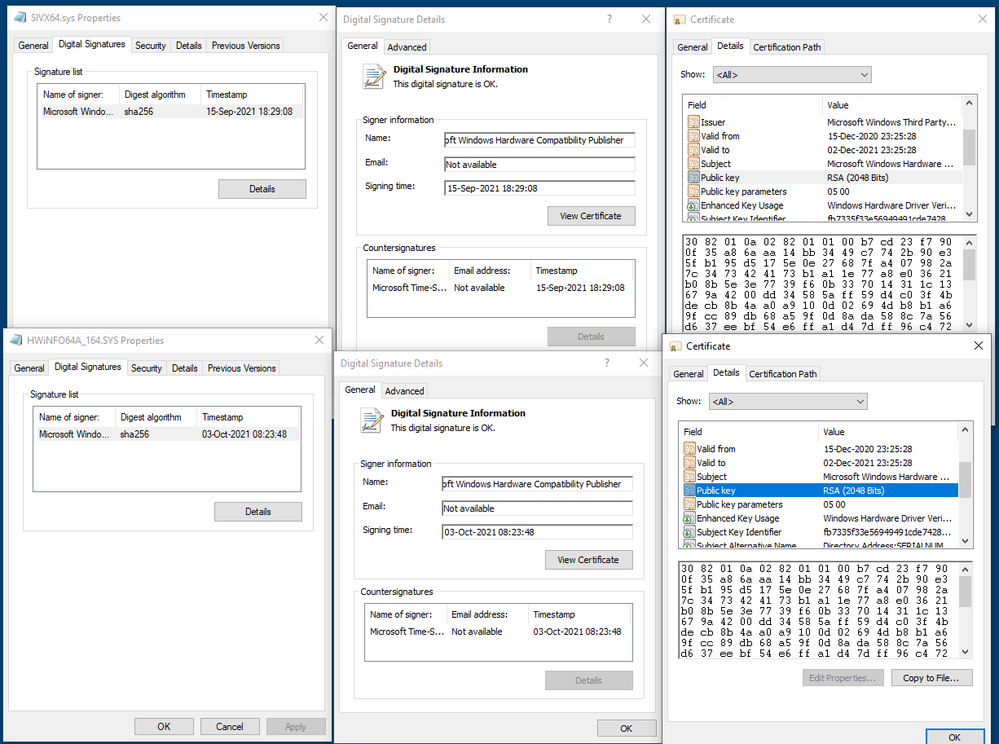Click the Enhanced Key Usage icon in the top Certificate window
The height and width of the screenshot is (744, 999).
(x=693, y=205)
